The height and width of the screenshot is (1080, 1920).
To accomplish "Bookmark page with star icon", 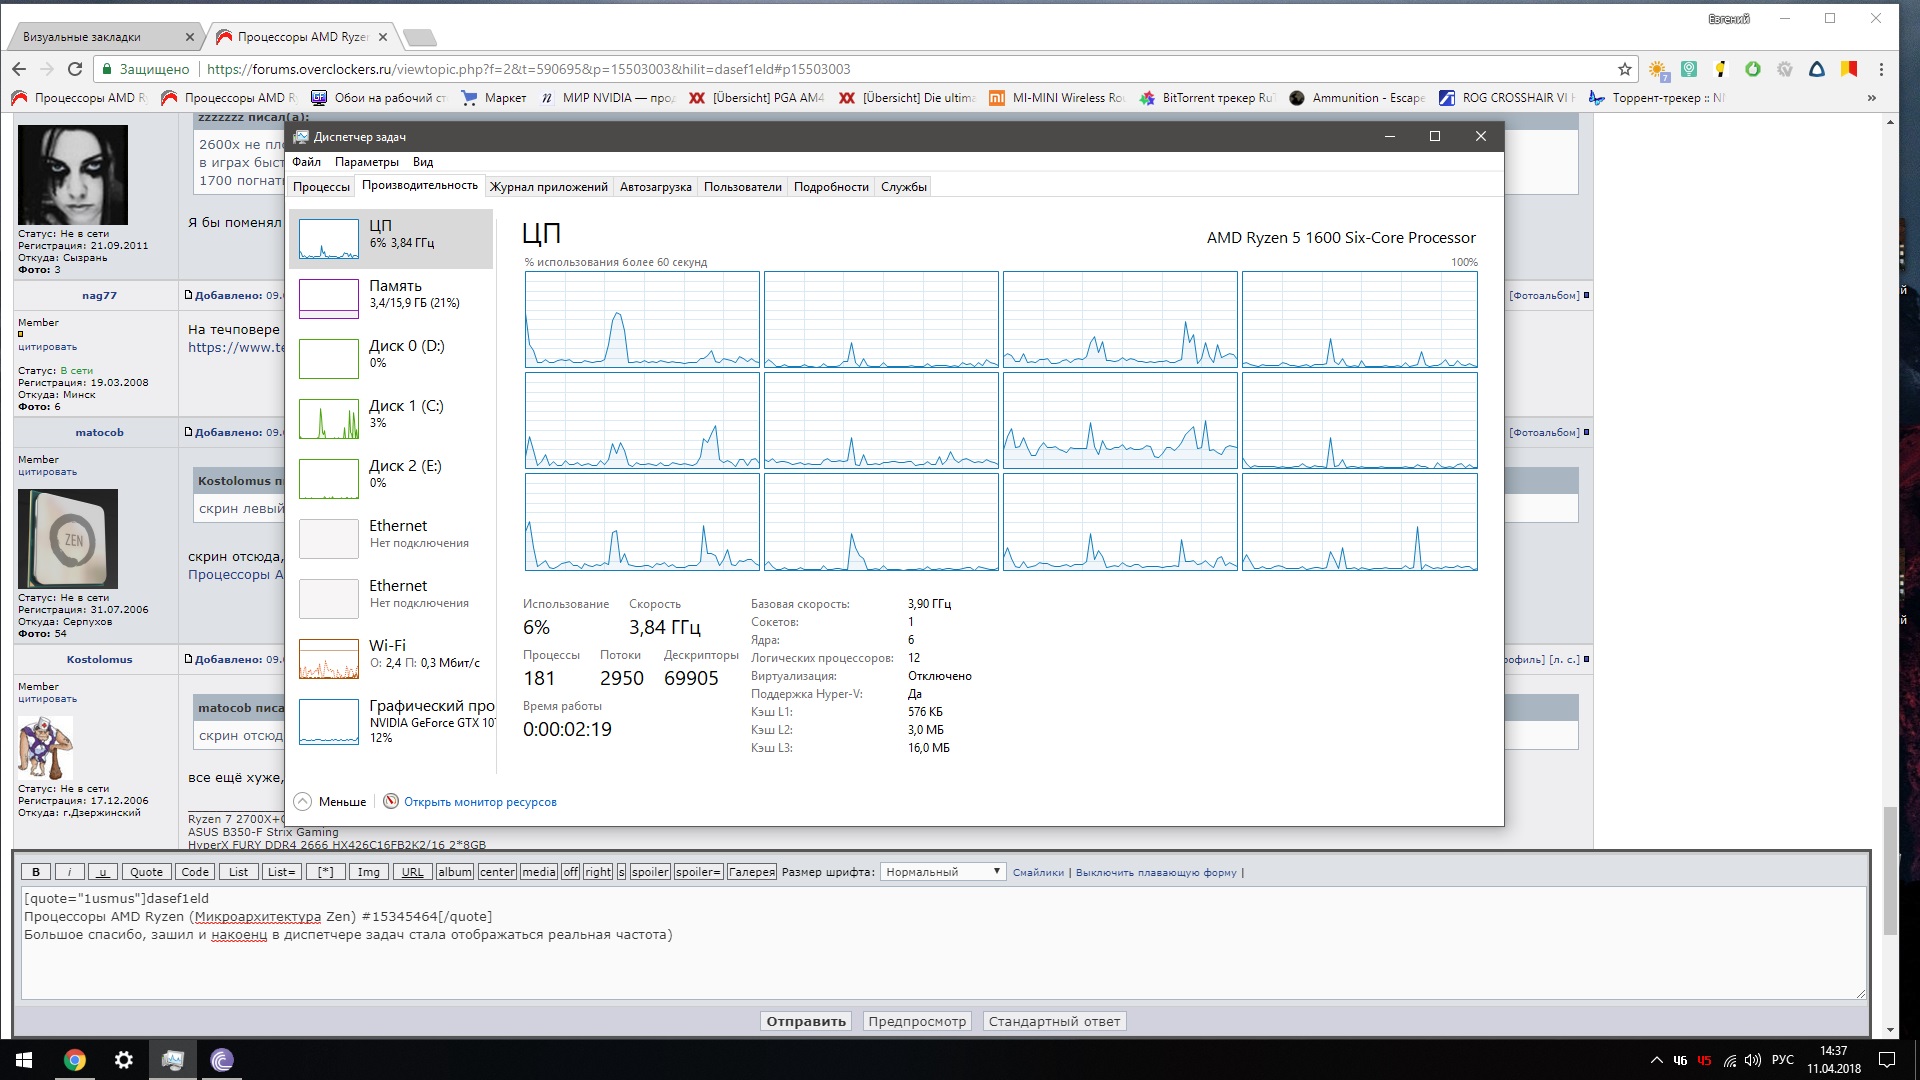I will coord(1625,69).
